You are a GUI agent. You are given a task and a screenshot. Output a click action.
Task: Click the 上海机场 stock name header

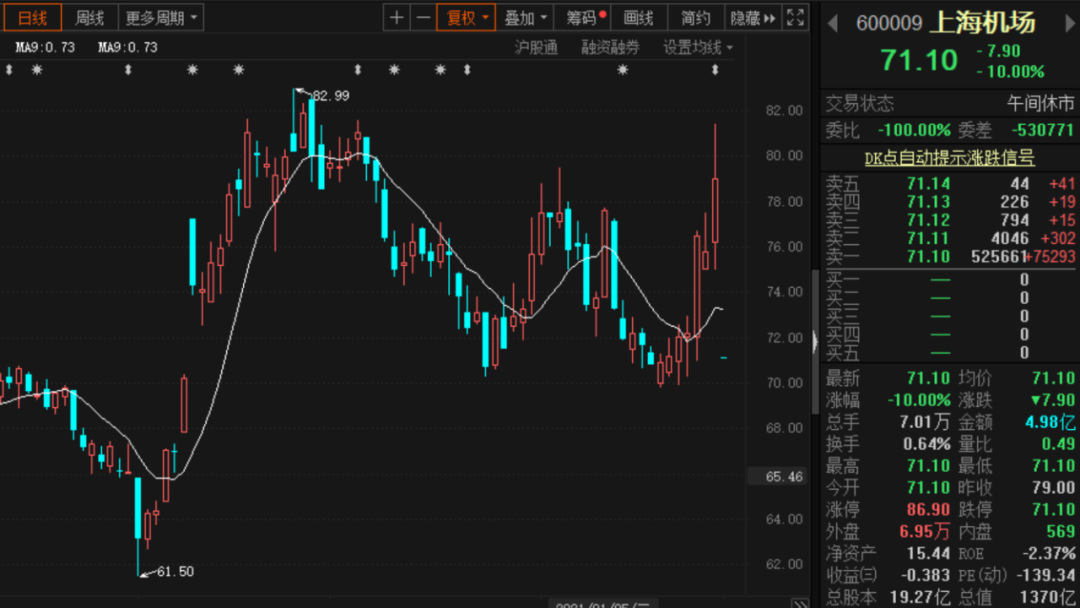pyautogui.click(x=982, y=23)
